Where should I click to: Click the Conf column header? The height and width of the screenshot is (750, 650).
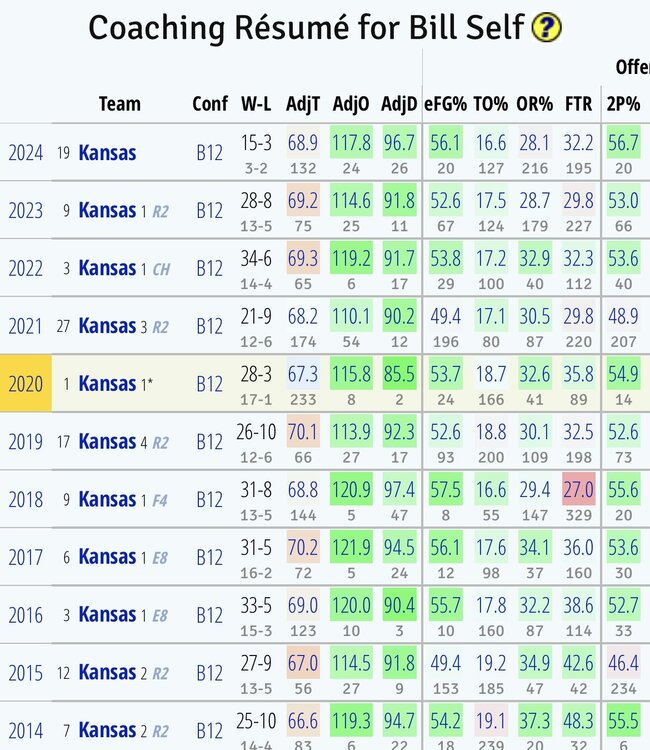209,104
